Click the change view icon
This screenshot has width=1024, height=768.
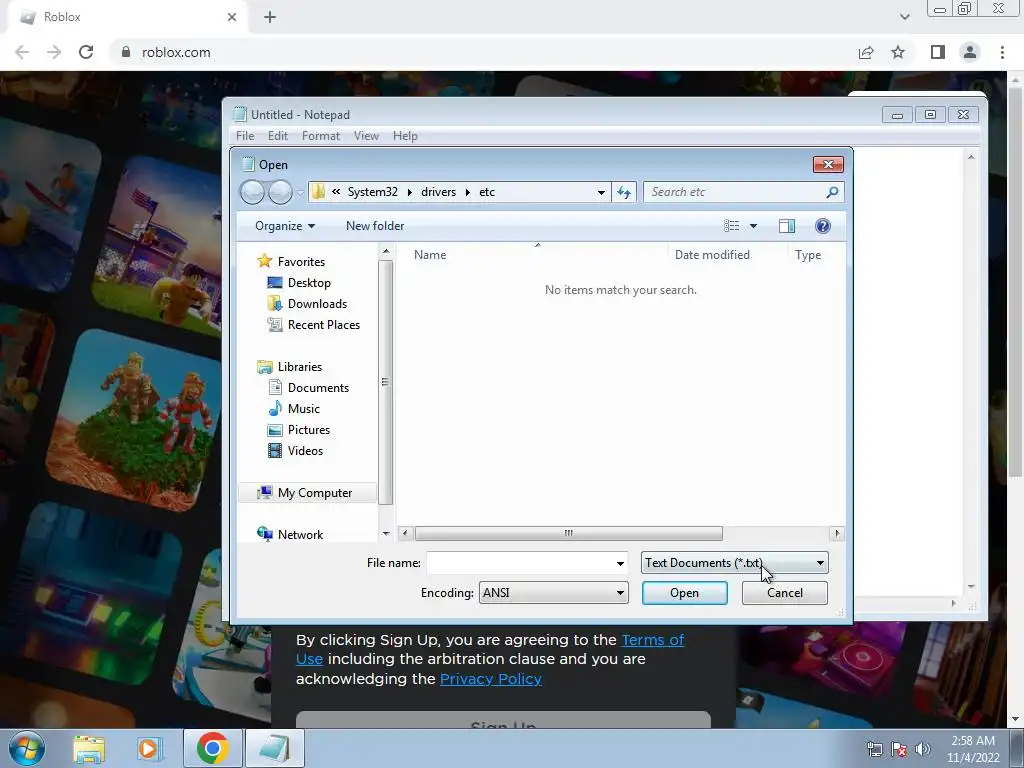731,226
